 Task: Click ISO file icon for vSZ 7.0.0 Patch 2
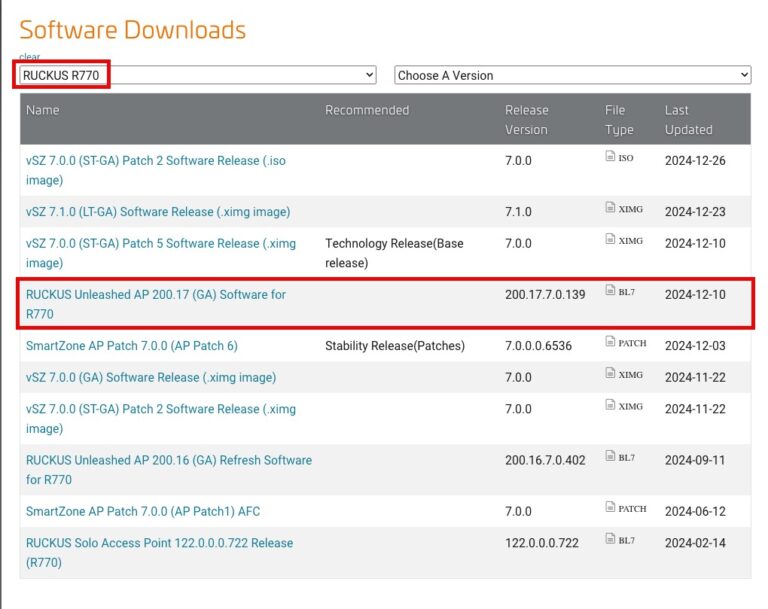click(x=610, y=157)
